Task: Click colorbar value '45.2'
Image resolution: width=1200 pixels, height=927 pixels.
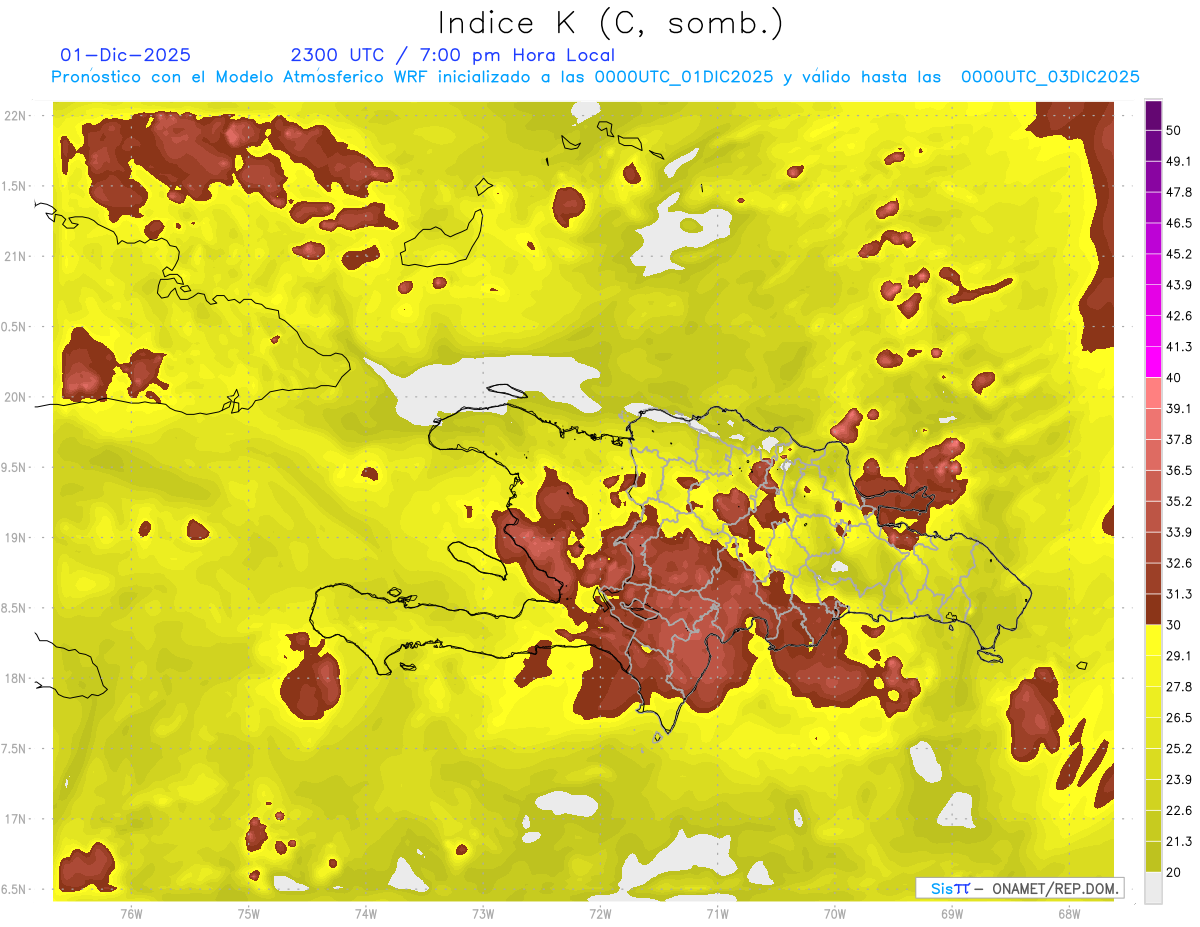Action: click(1179, 254)
